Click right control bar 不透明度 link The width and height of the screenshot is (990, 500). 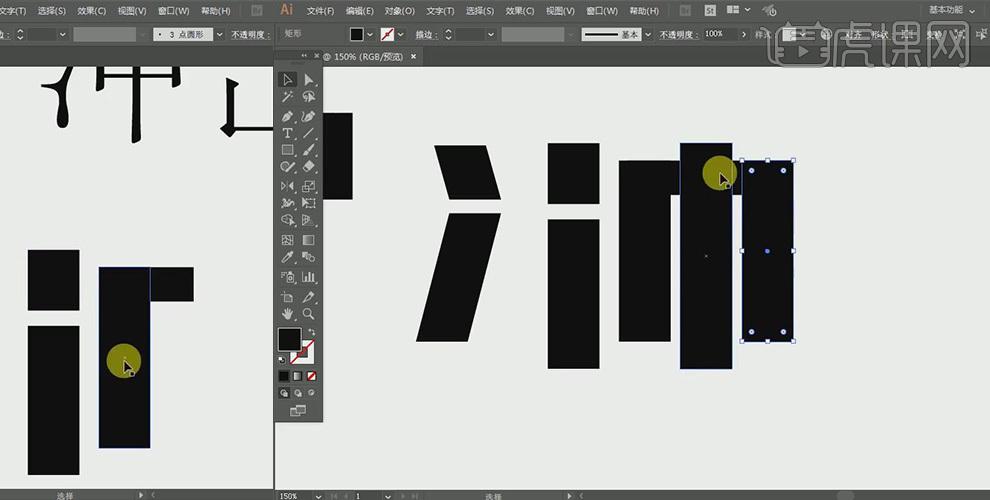coord(679,35)
